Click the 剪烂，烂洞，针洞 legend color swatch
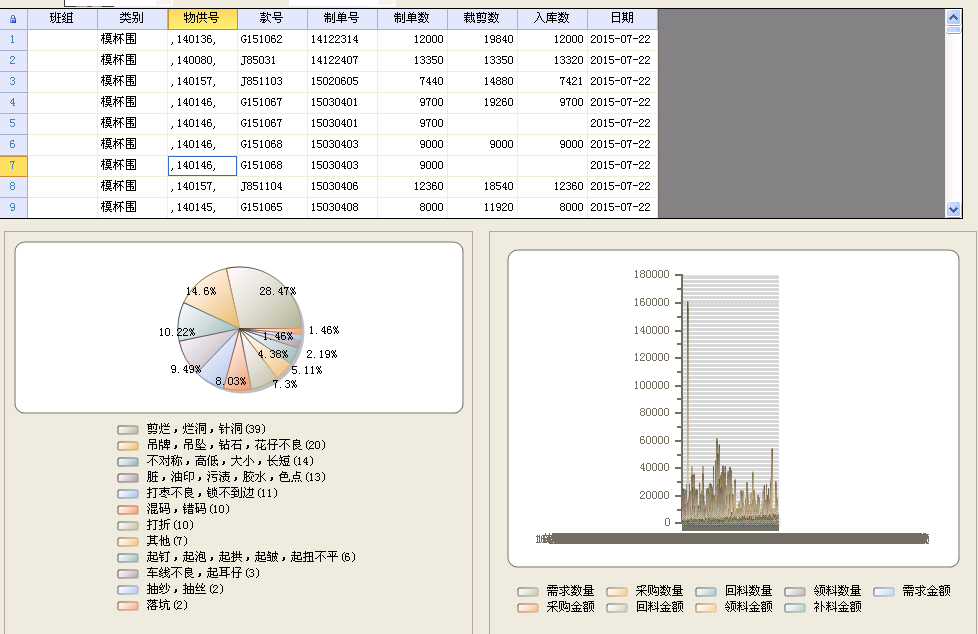978x634 pixels. [x=127, y=429]
